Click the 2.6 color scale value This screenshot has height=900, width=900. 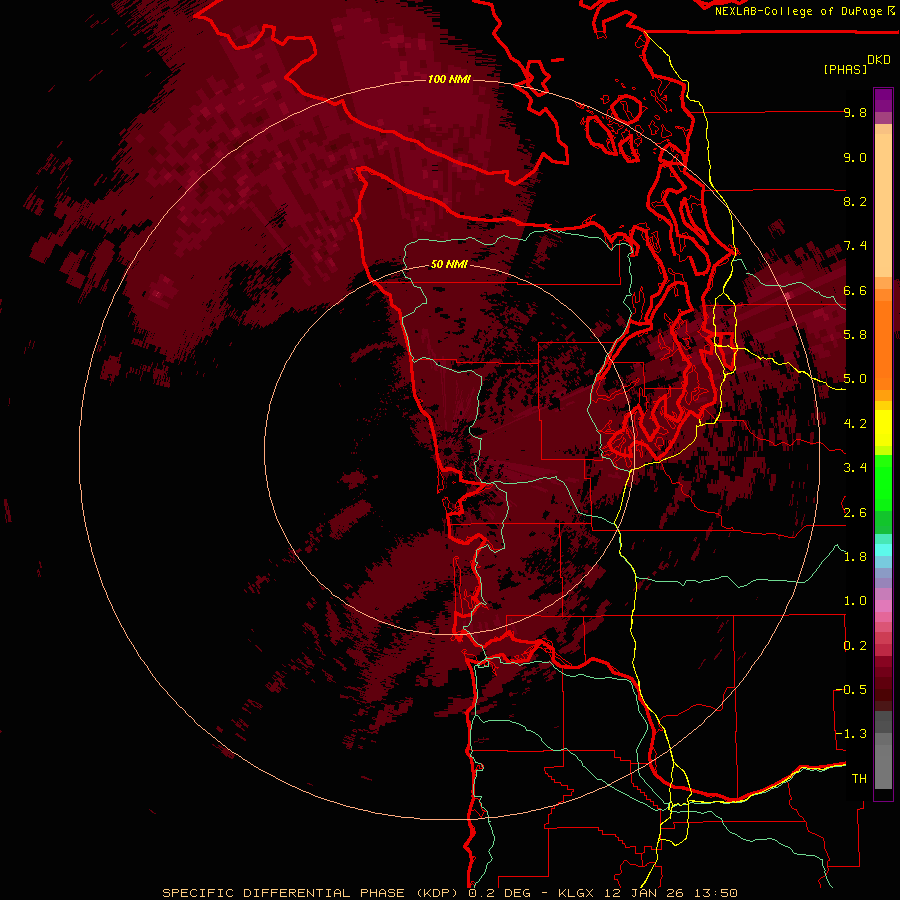pyautogui.click(x=855, y=513)
